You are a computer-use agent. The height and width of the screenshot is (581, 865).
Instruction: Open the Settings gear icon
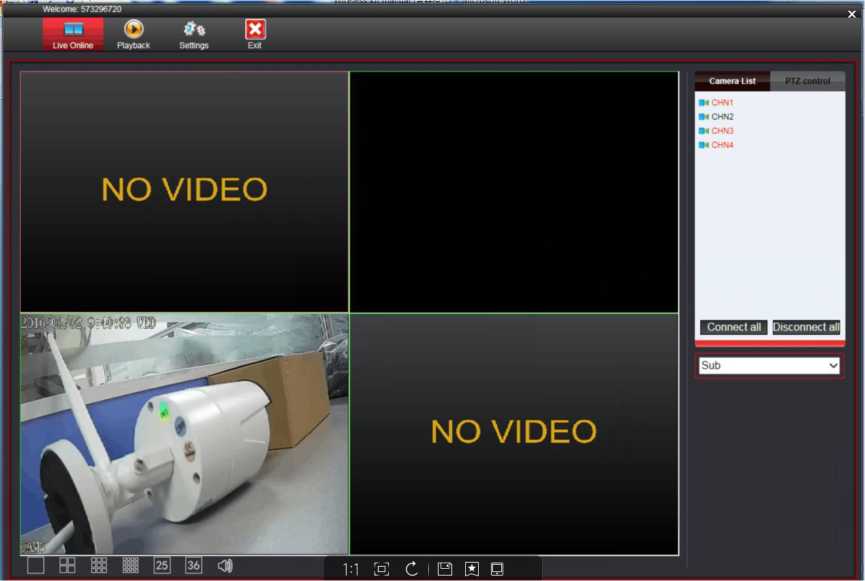(194, 34)
